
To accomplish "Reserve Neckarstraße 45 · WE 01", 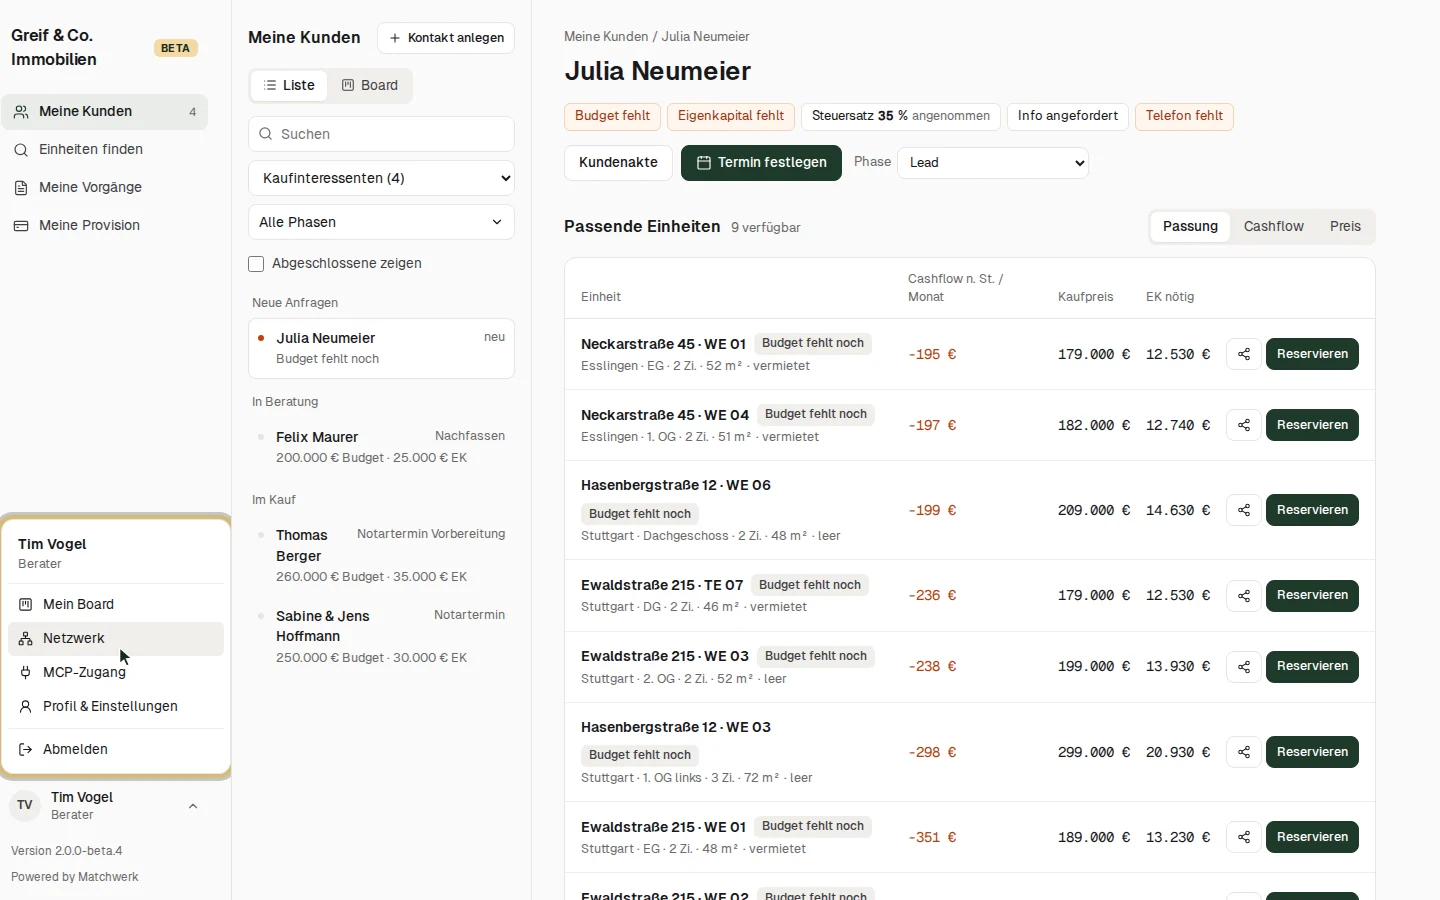I will (1312, 354).
